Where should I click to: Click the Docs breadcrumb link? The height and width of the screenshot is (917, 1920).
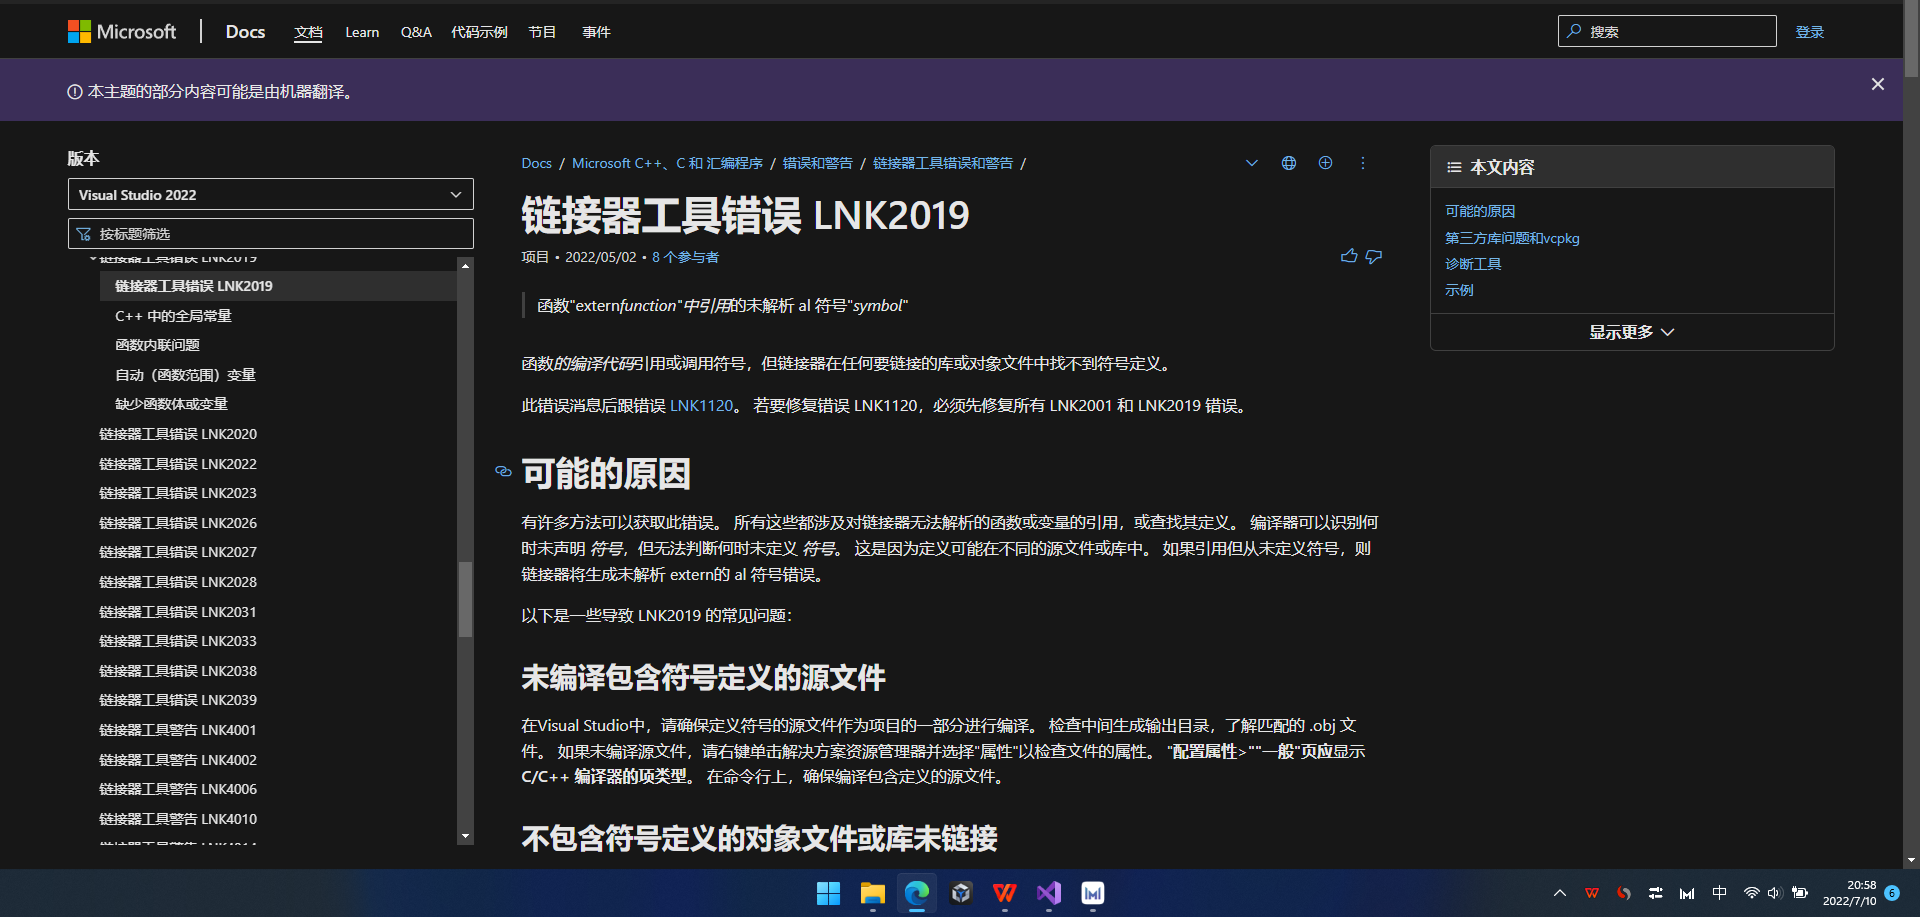point(536,163)
